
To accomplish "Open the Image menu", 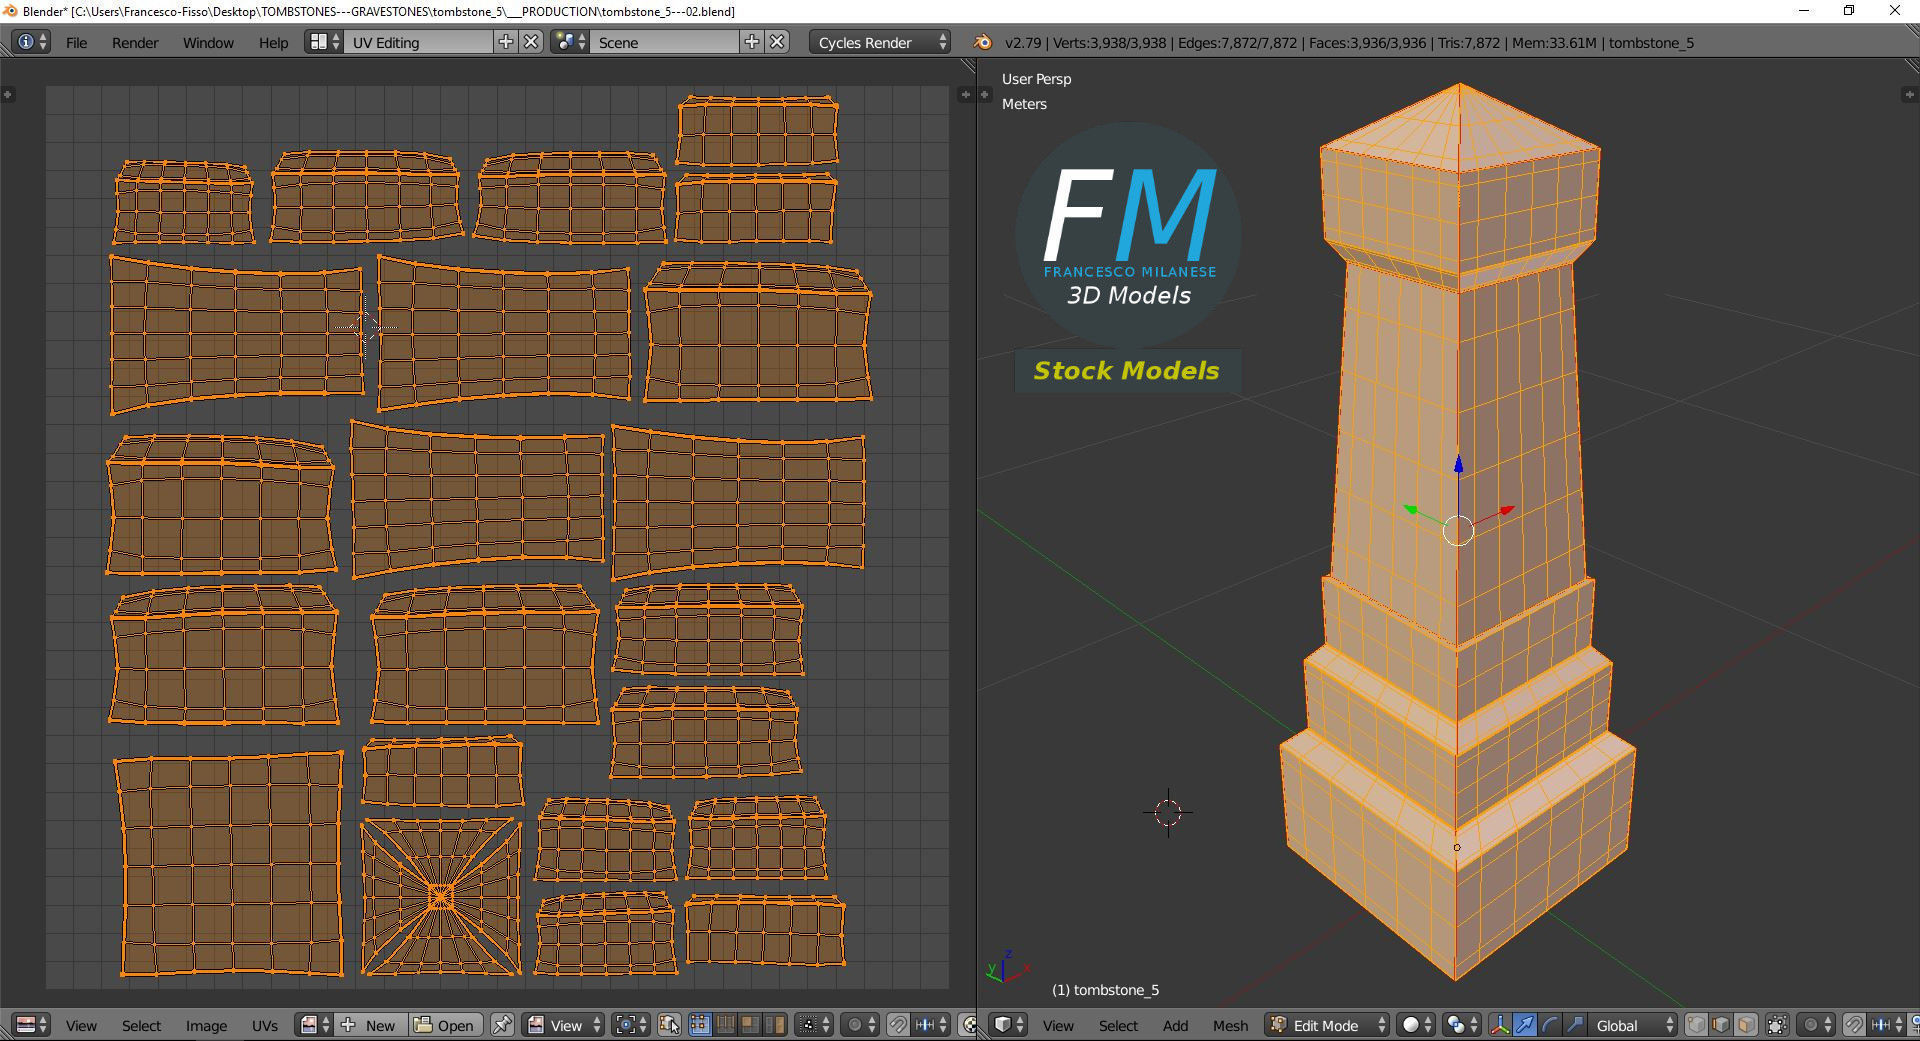I will [x=206, y=1025].
